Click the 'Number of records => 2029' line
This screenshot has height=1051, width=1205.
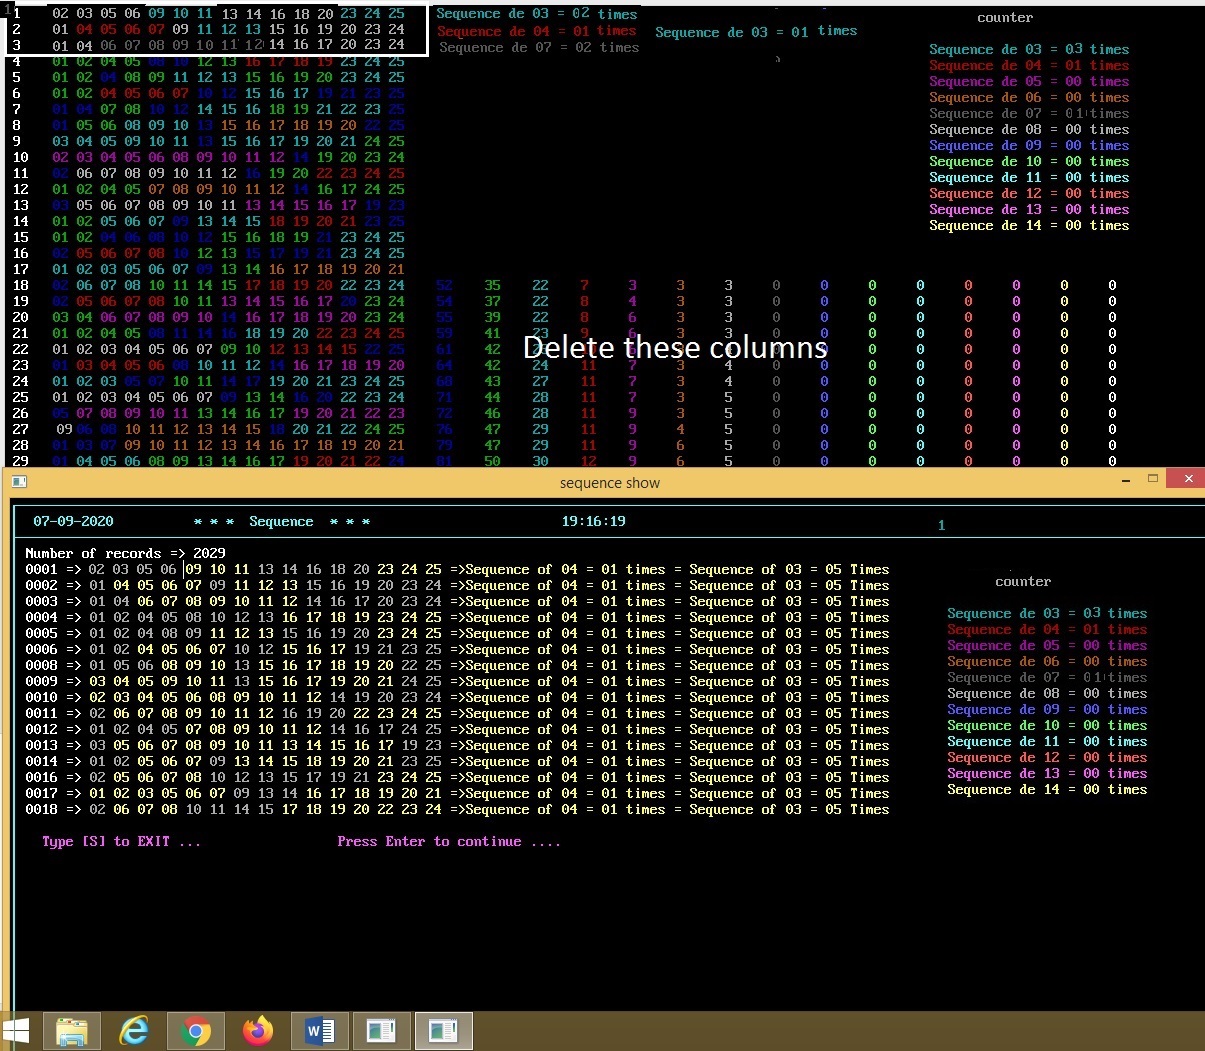(x=125, y=553)
